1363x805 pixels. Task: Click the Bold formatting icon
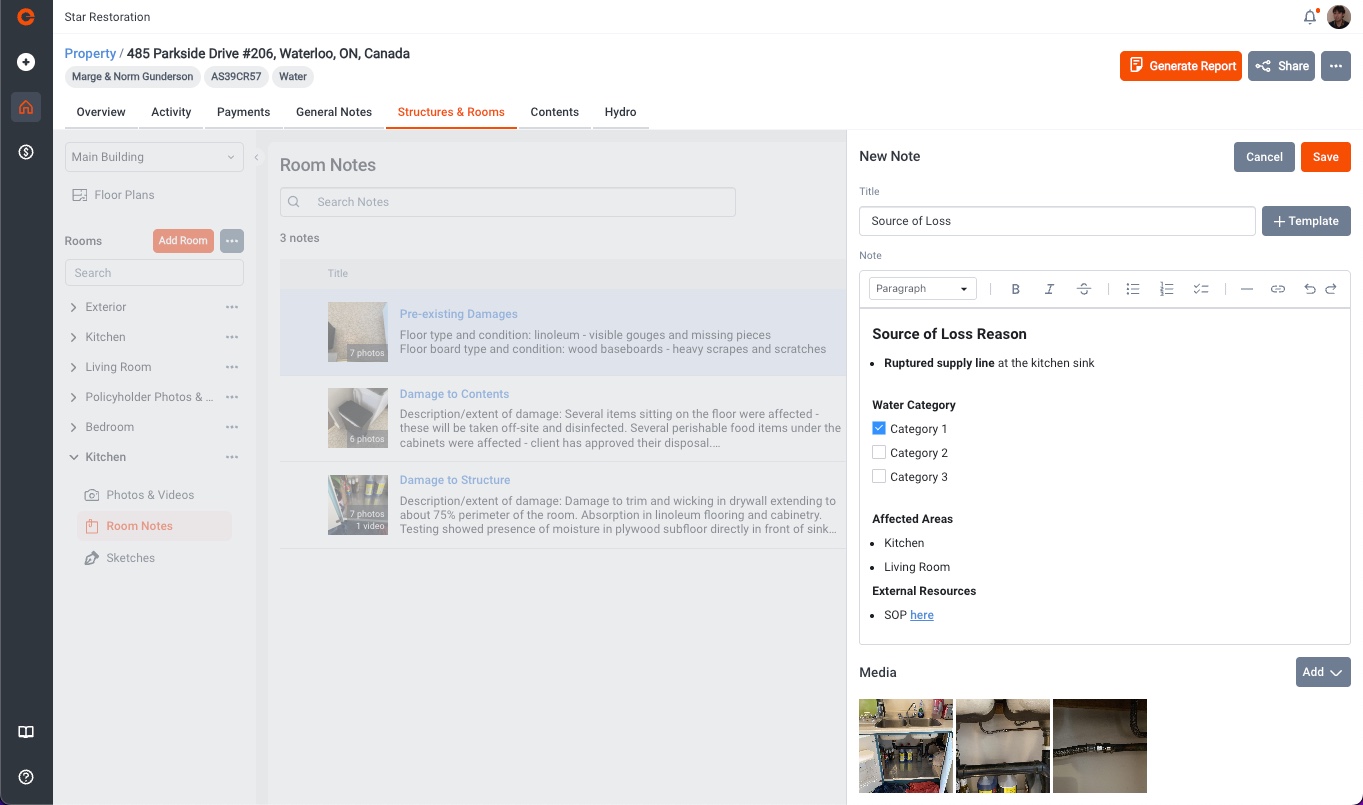pos(1015,289)
